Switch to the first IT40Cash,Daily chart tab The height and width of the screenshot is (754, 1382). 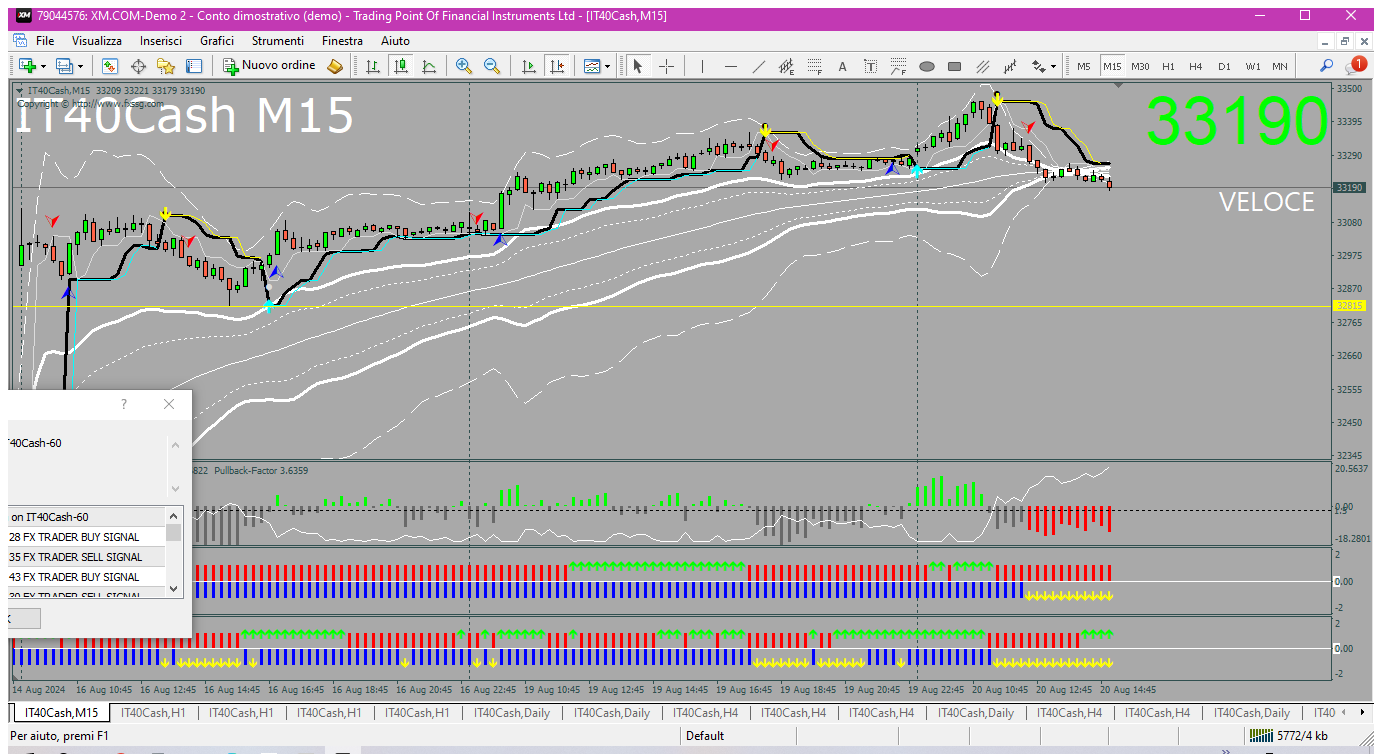512,713
